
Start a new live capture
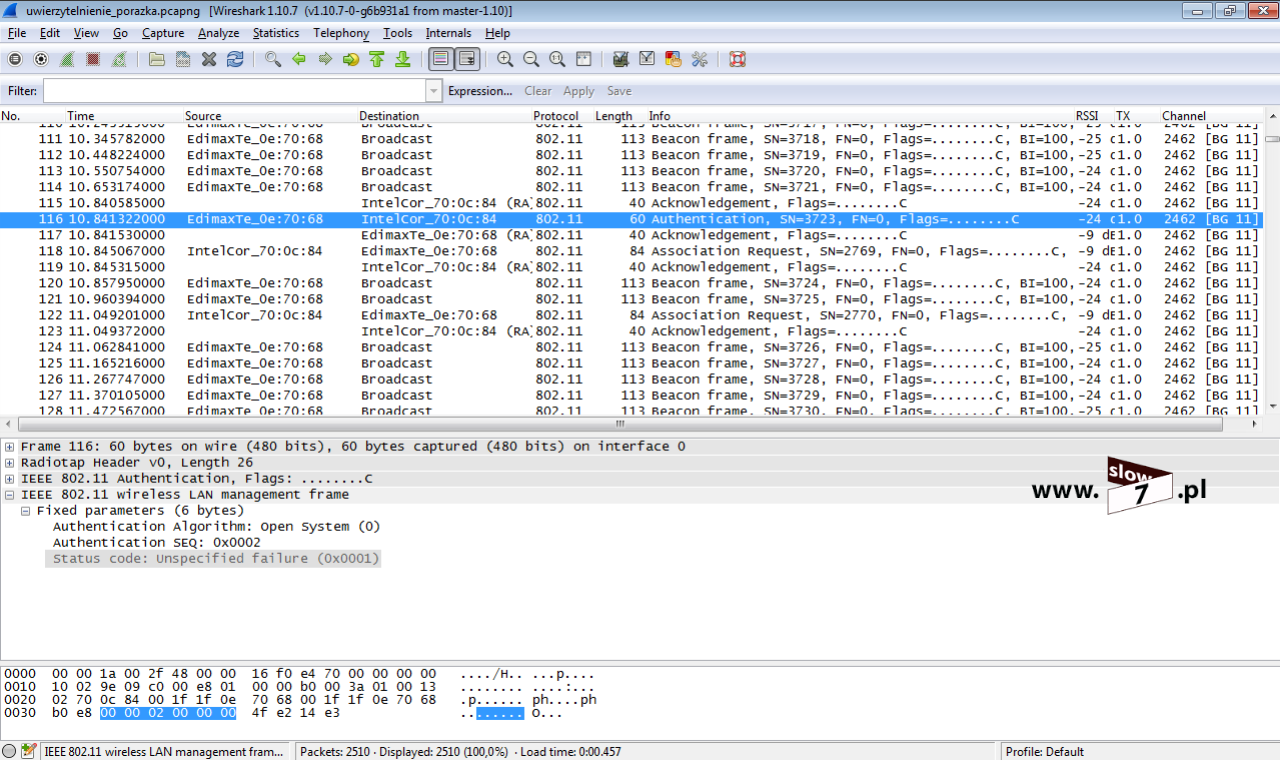[x=67, y=59]
